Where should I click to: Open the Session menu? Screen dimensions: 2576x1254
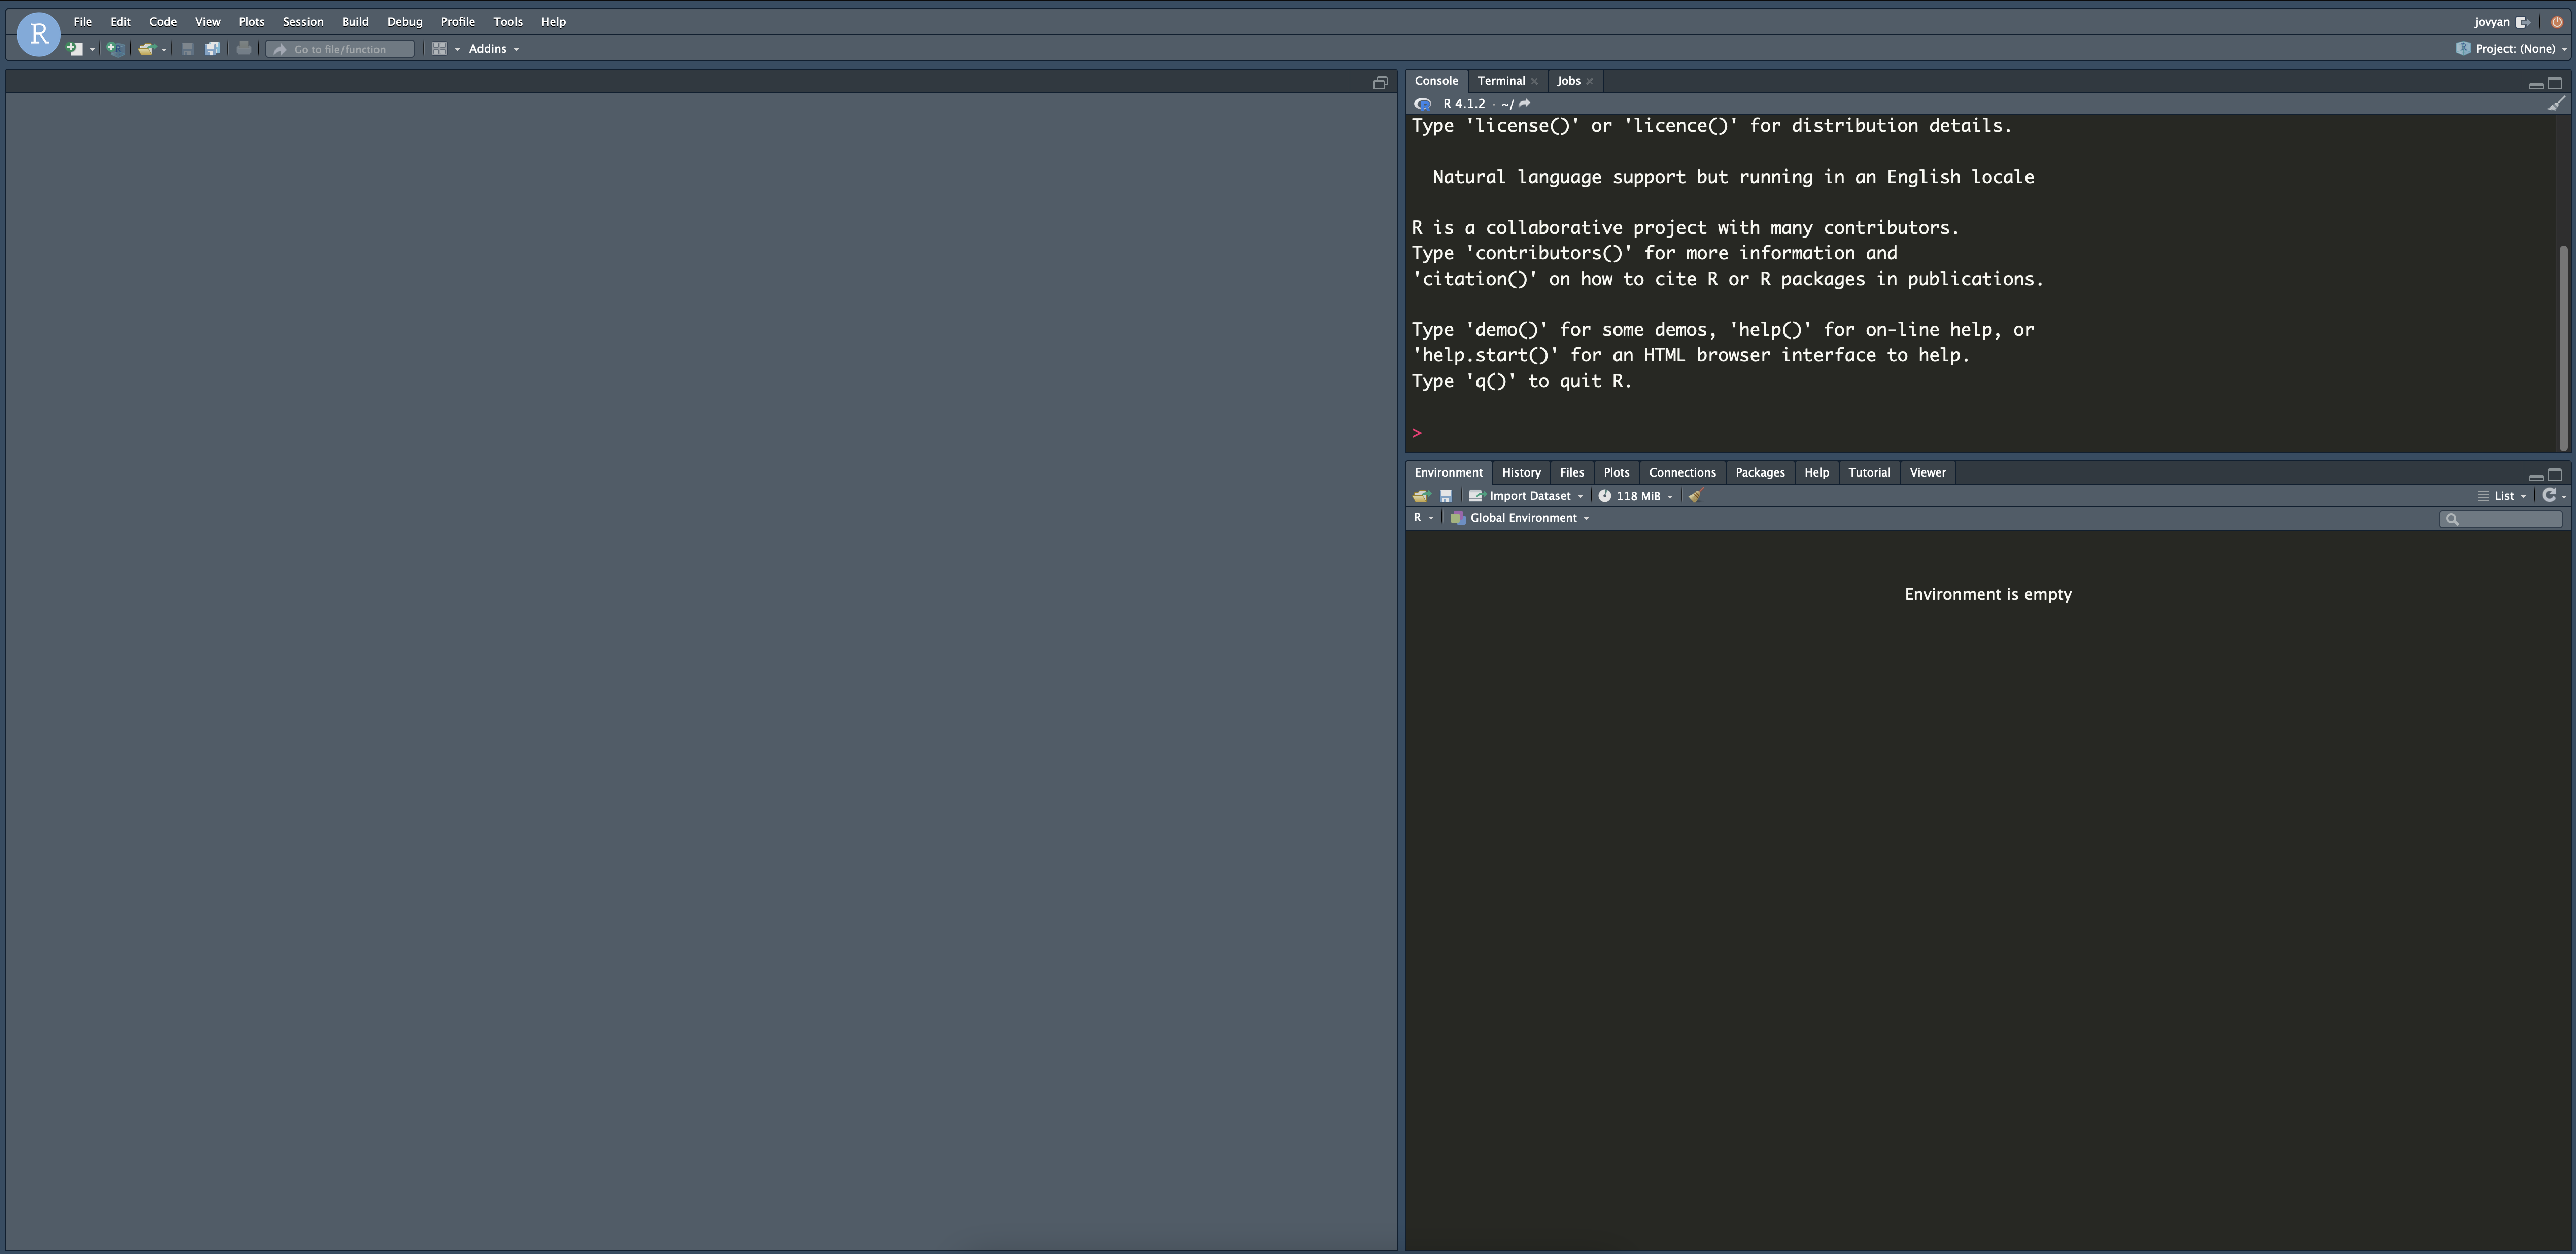point(303,21)
